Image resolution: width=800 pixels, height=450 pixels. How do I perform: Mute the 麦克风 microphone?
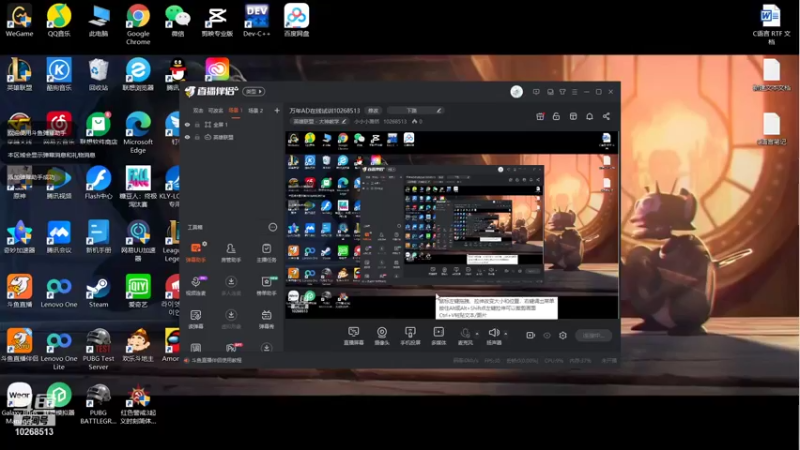point(465,336)
